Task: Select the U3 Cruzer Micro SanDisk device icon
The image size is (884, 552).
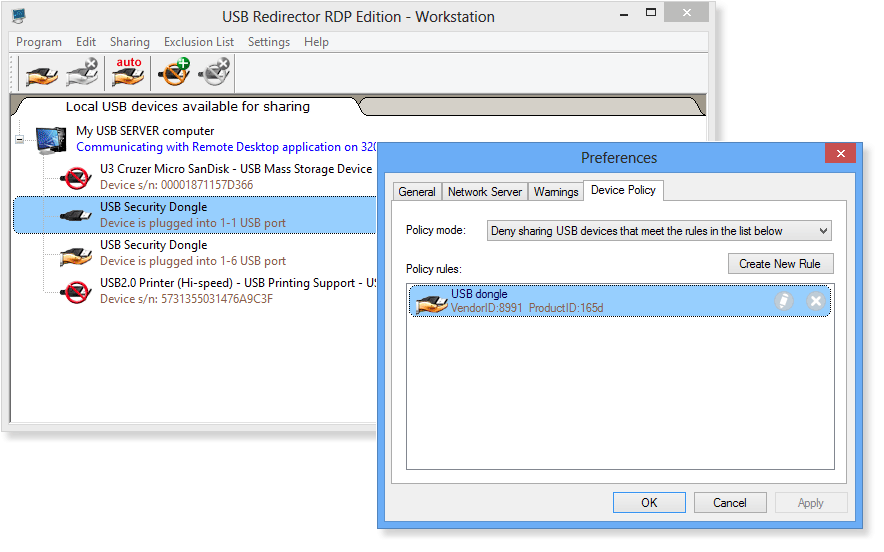Action: [x=76, y=177]
